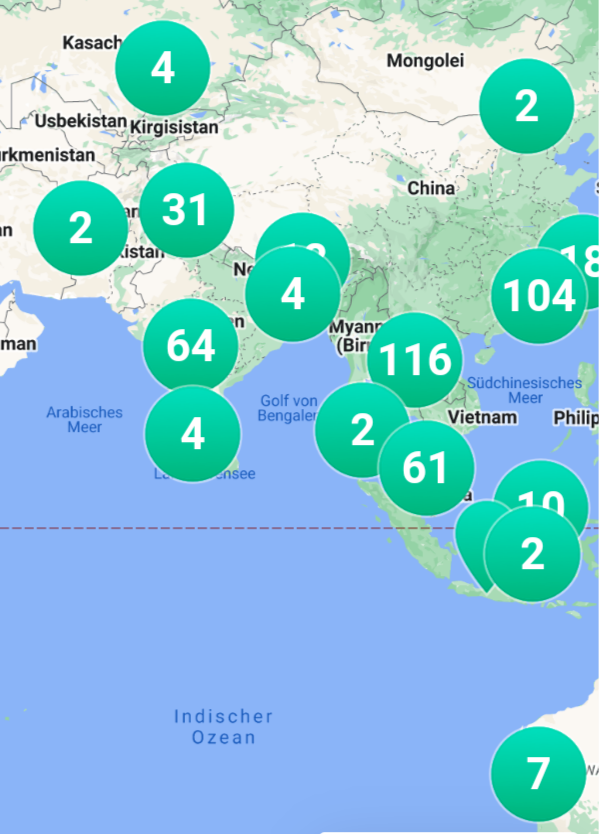This screenshot has width=599, height=834.
Task: Click the Arabisches Meer sea label
Action: (85, 420)
